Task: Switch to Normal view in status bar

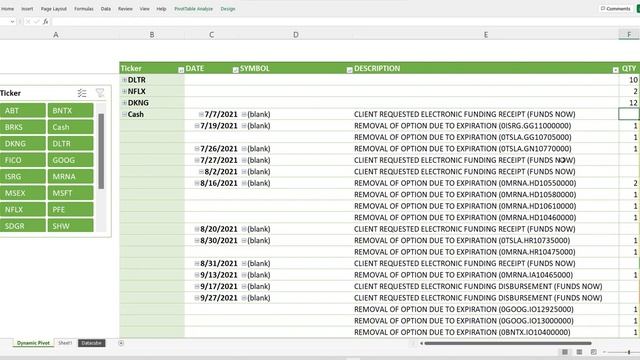Action: coord(565,352)
